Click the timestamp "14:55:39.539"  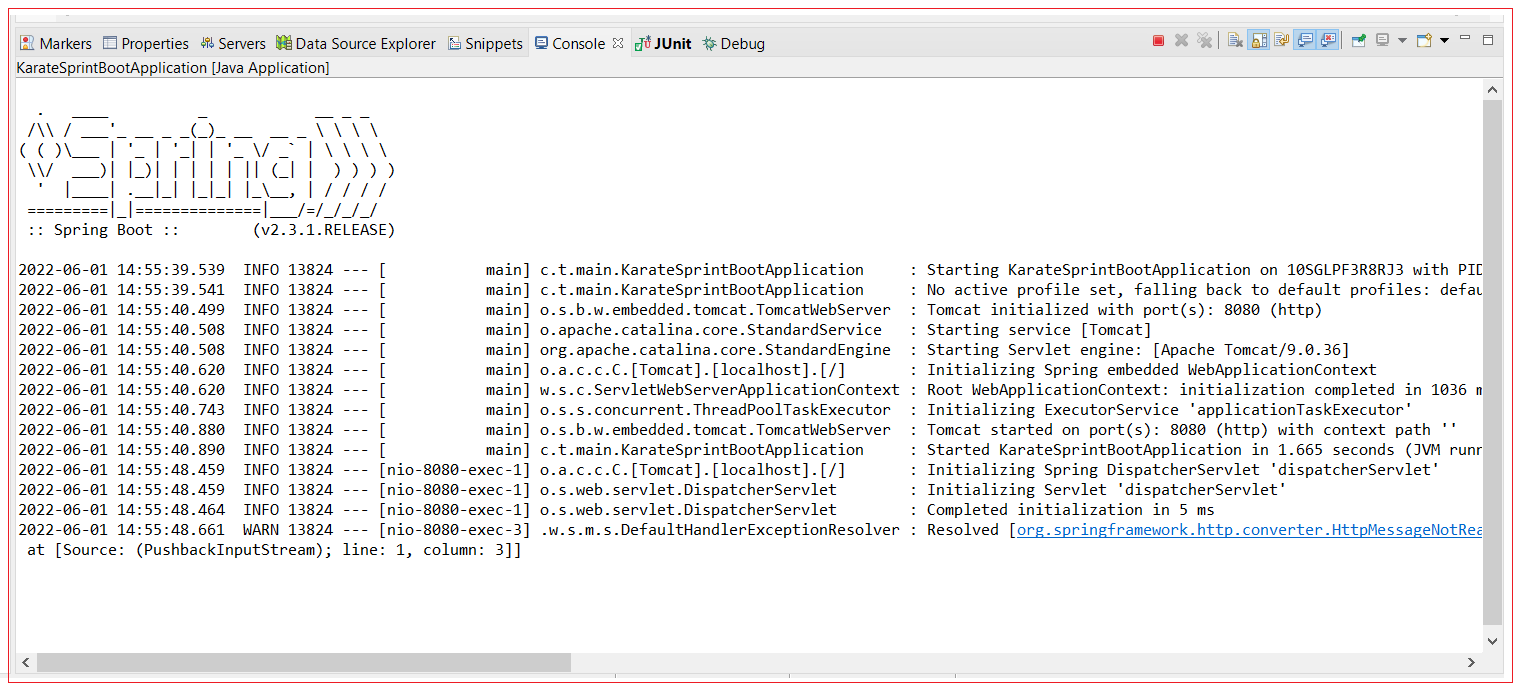click(x=171, y=269)
